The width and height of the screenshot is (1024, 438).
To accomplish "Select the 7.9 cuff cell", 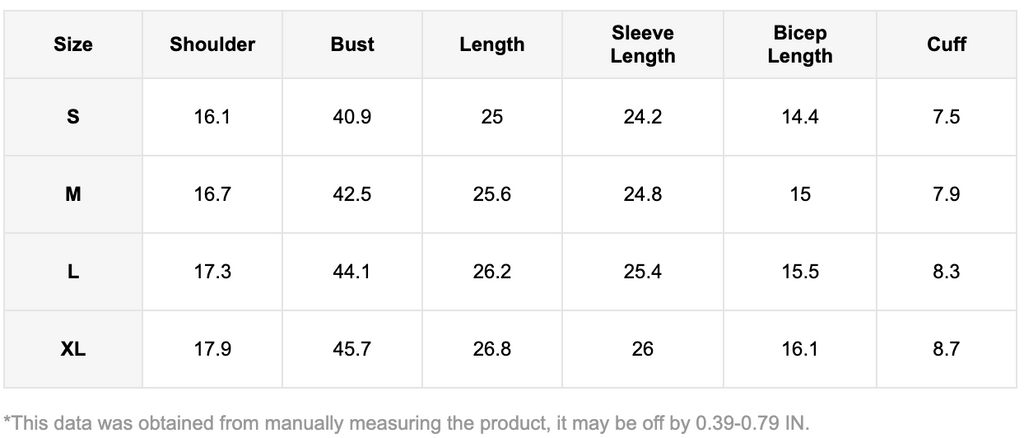I will (x=946, y=194).
